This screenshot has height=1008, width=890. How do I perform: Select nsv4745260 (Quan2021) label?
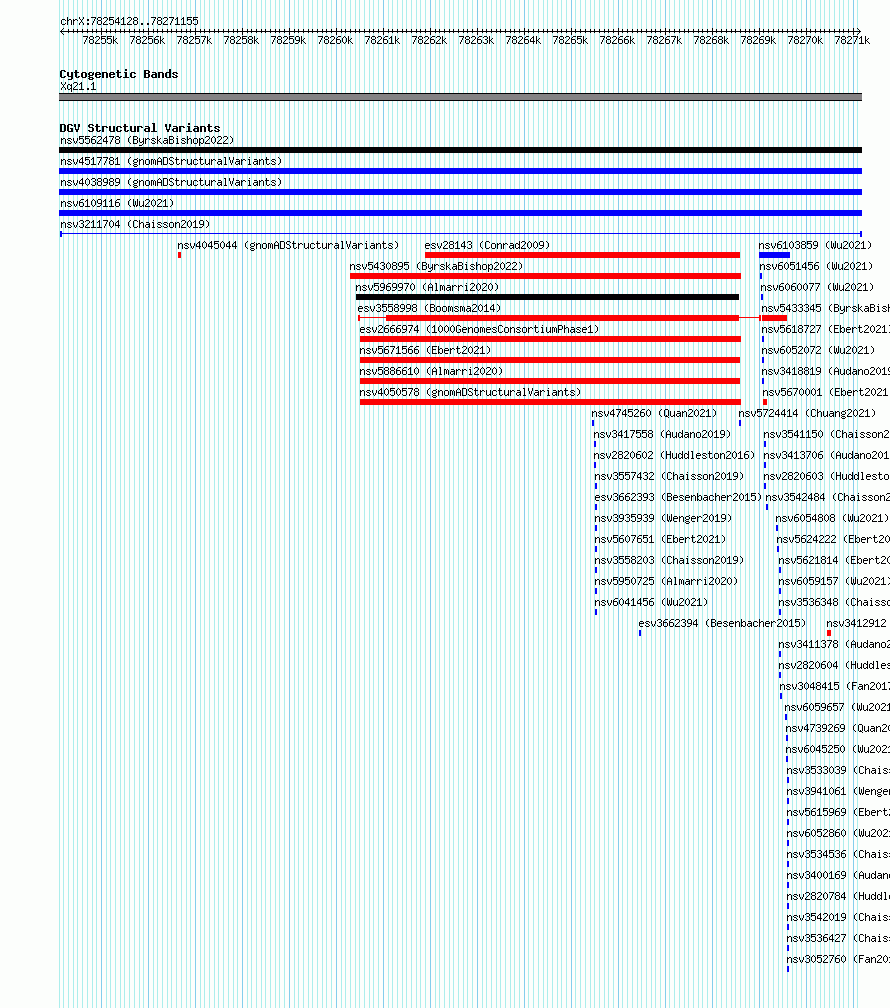coord(654,413)
